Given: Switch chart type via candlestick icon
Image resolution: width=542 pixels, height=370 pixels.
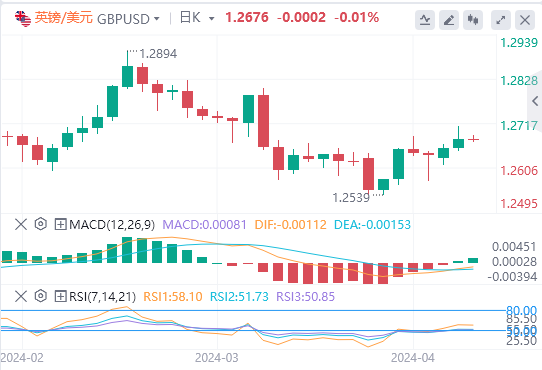Looking at the screenshot, I should point(473,20).
